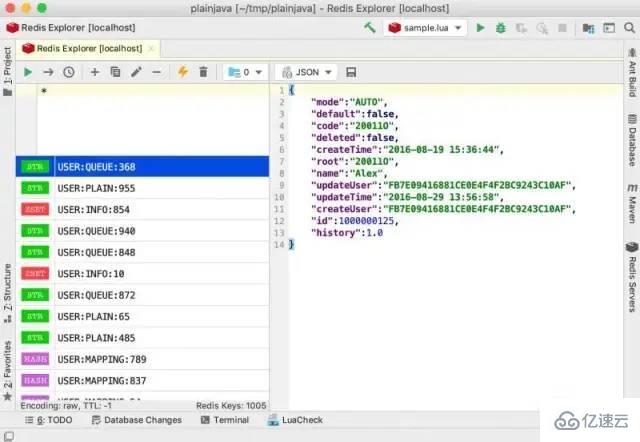Viewport: 640px width, 442px height.
Task: Open the LuaCheck tool window
Action: [300, 421]
